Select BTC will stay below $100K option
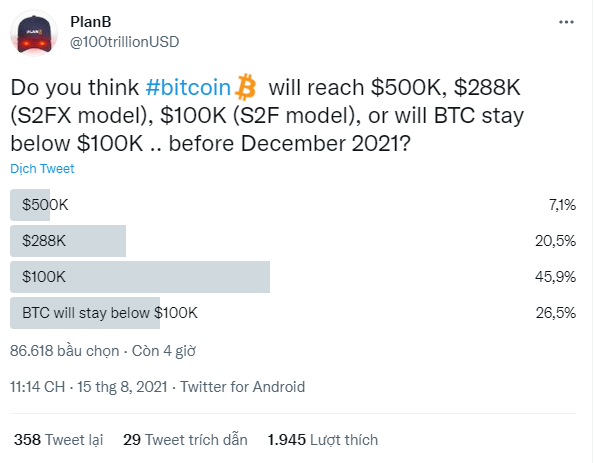Viewport: 594px width, 463px height. 293,313
